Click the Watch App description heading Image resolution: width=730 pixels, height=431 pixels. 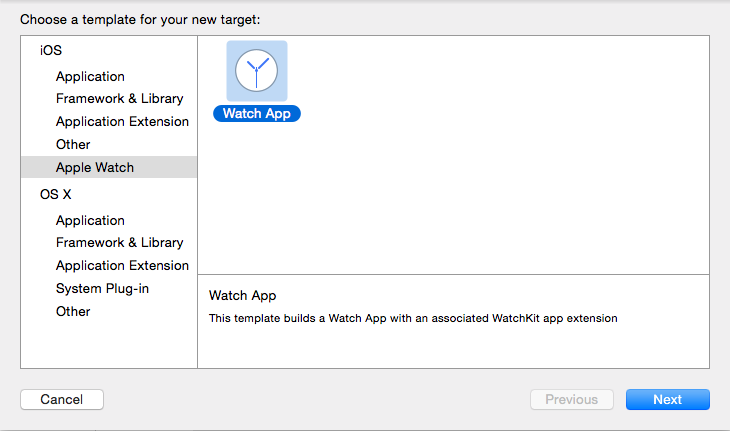pyautogui.click(x=242, y=296)
